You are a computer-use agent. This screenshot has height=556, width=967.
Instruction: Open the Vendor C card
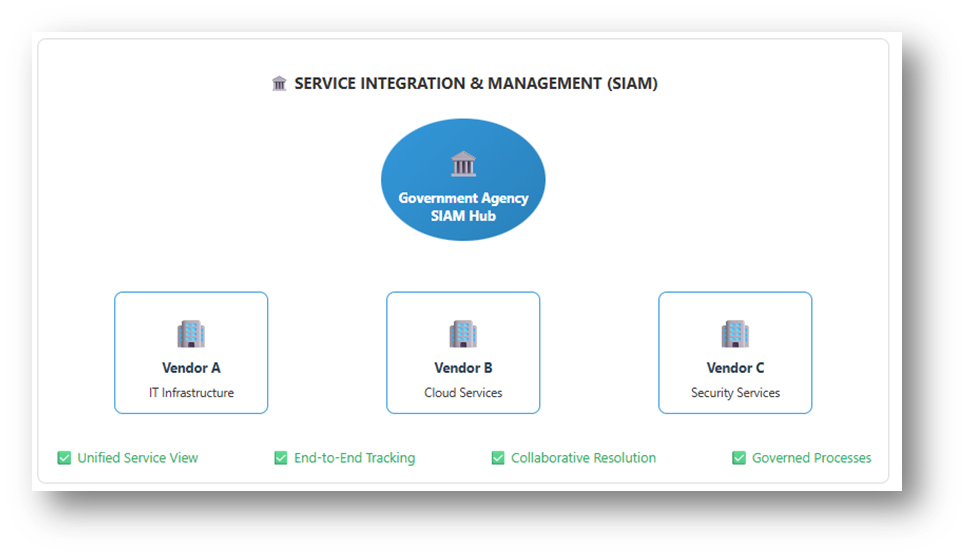click(x=735, y=353)
